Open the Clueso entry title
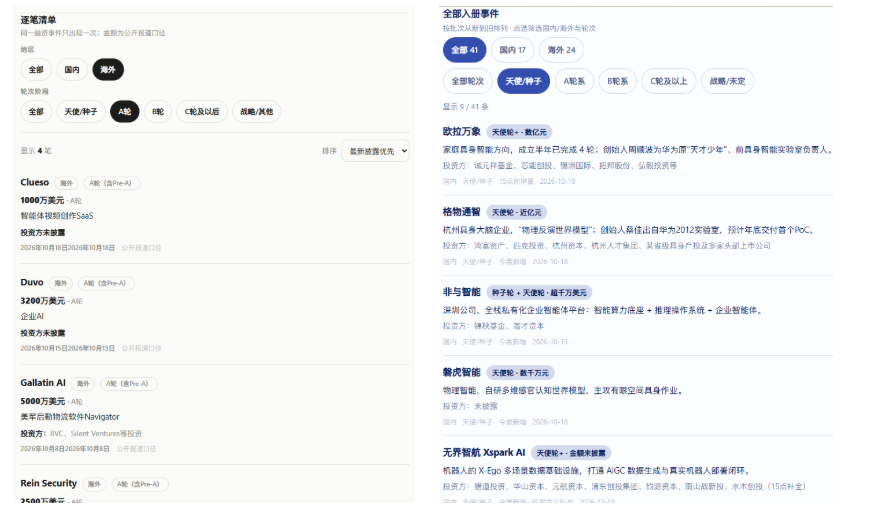The height and width of the screenshot is (528, 896). pos(35,182)
